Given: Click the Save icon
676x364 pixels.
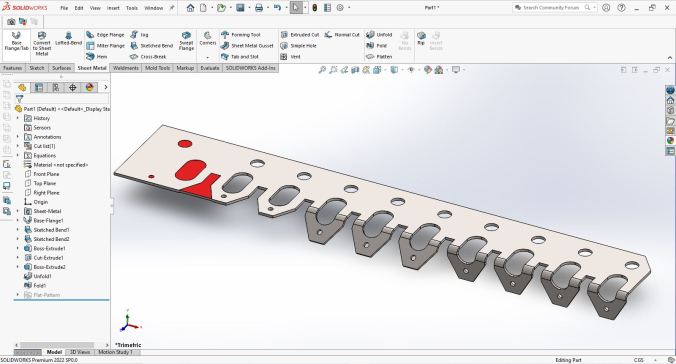Looking at the screenshot, I should click(240, 8).
